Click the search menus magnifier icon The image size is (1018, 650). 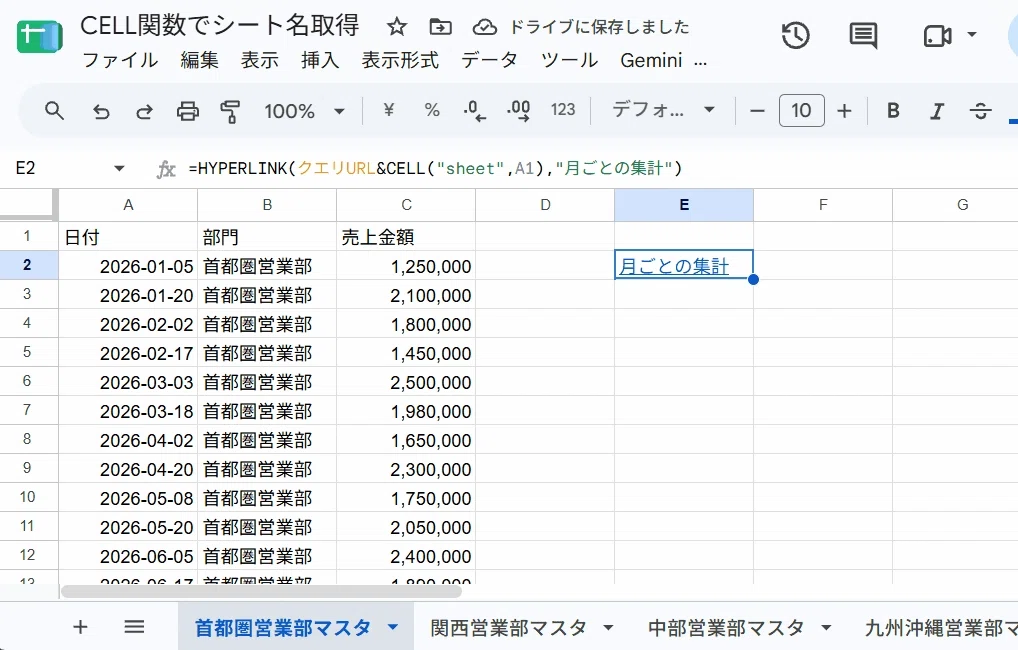point(55,111)
